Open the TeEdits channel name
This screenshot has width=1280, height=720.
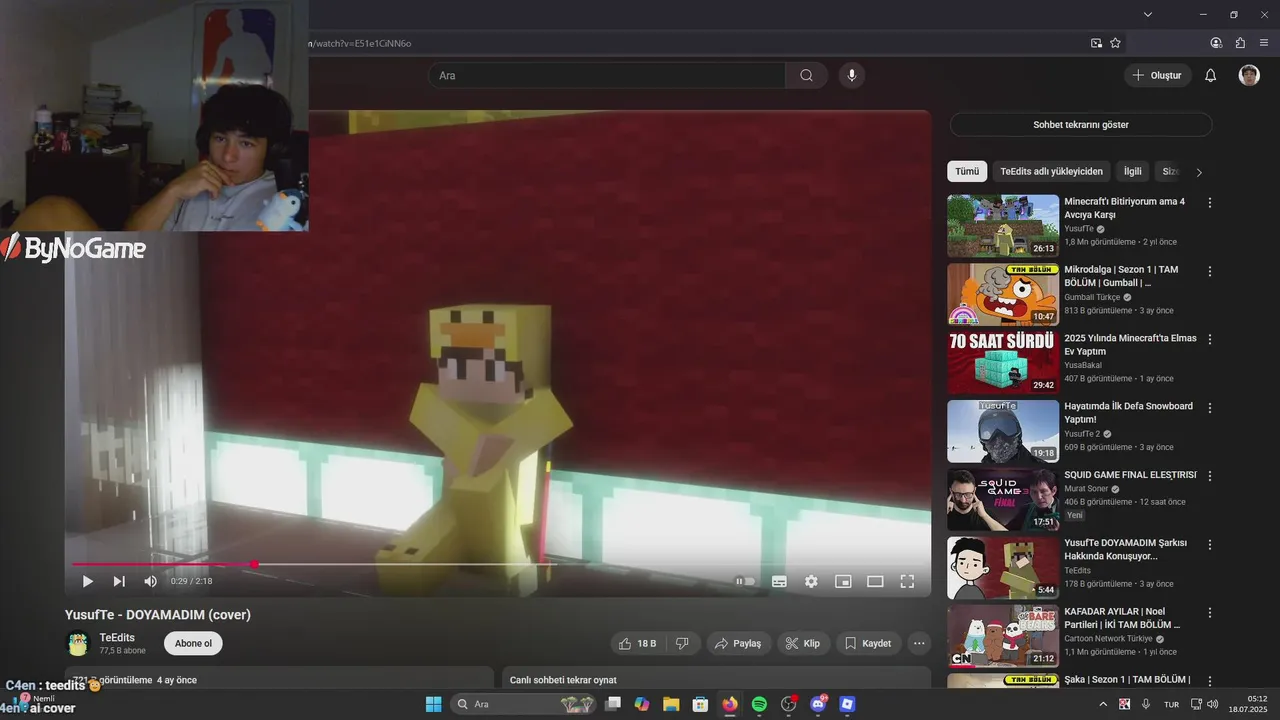pyautogui.click(x=117, y=638)
